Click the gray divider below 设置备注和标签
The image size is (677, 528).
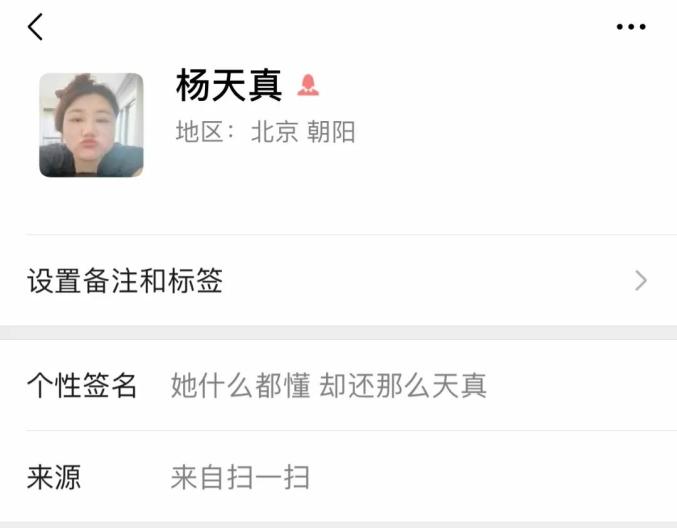click(x=338, y=333)
